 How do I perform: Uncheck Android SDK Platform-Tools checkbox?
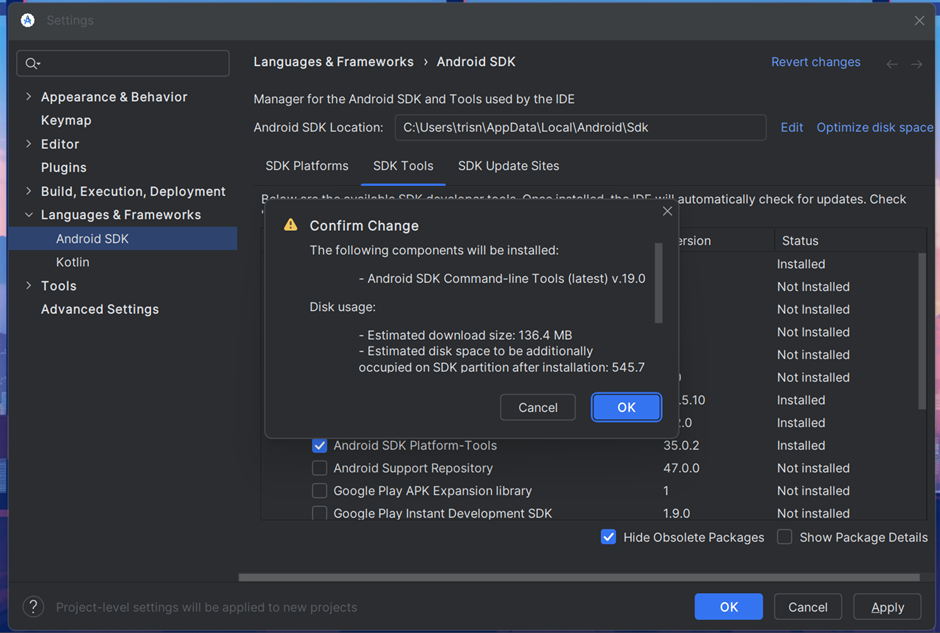[x=320, y=445]
